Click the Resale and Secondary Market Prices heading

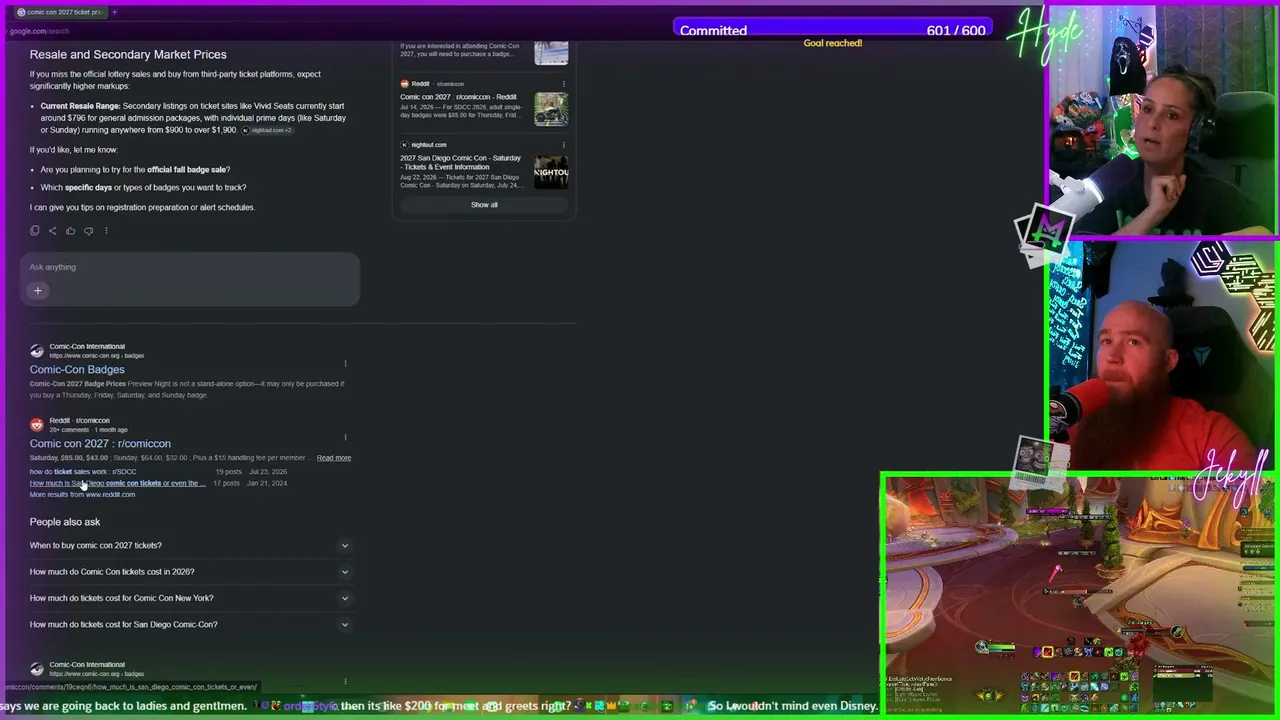pyautogui.click(x=128, y=54)
